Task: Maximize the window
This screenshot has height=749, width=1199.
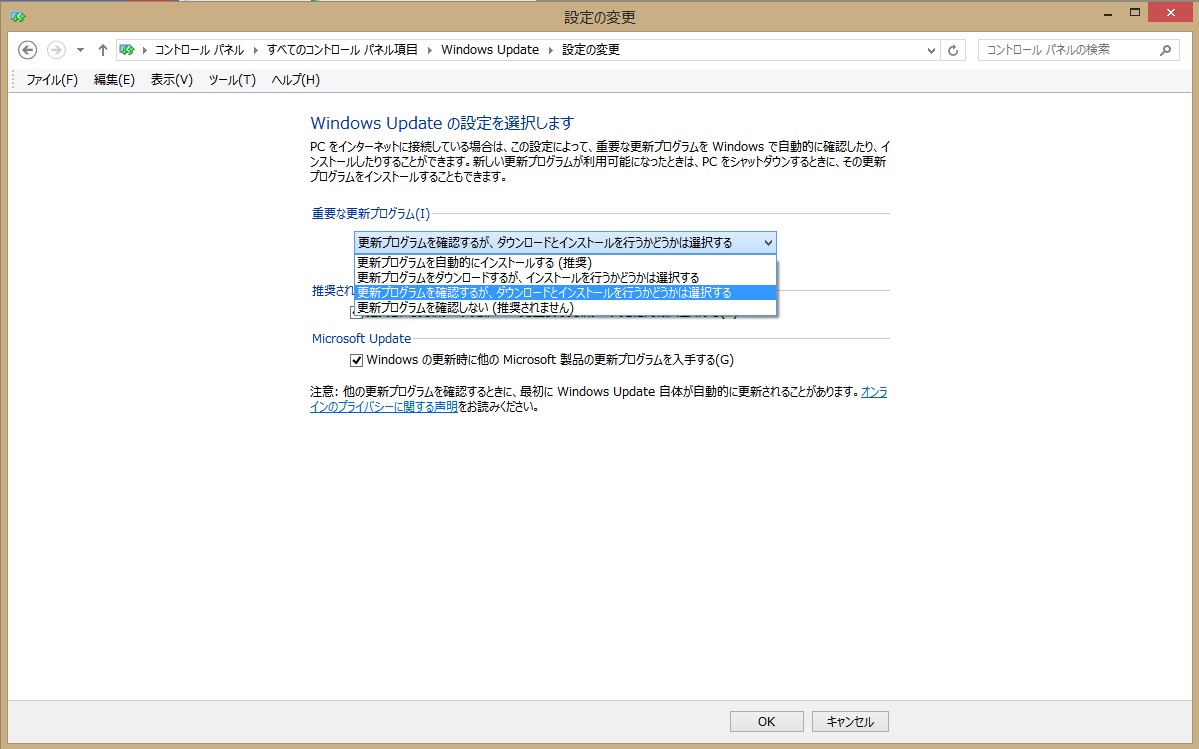Action: [1135, 12]
